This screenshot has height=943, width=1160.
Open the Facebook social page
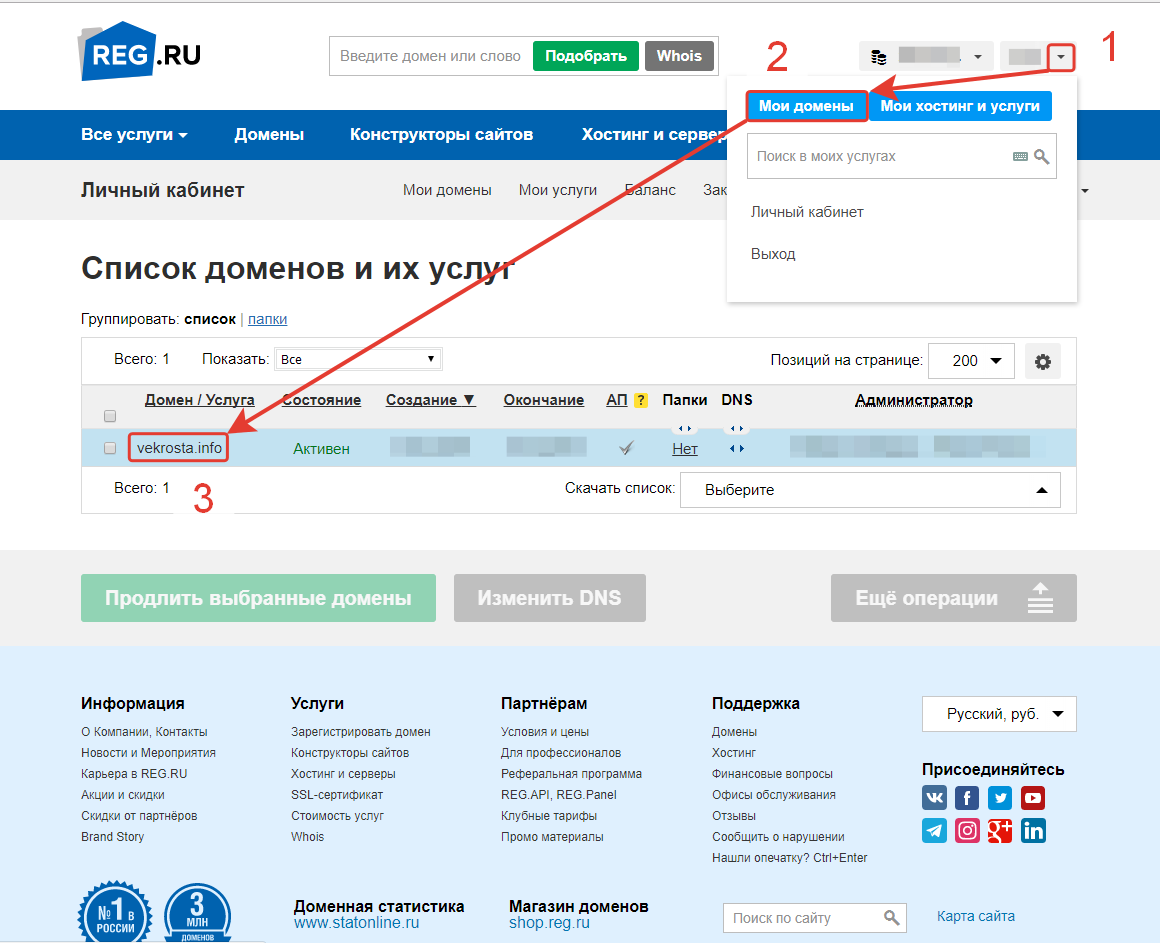click(967, 798)
